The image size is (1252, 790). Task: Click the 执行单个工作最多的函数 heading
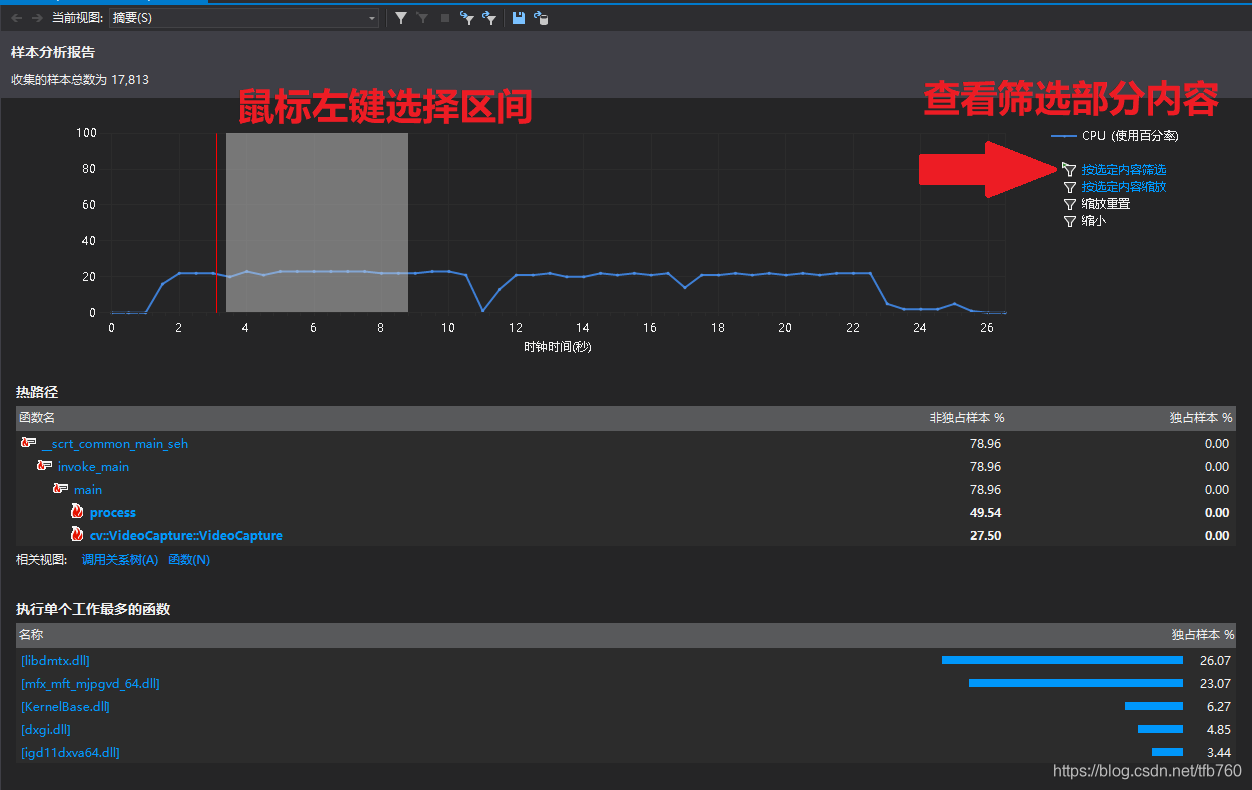(93, 609)
